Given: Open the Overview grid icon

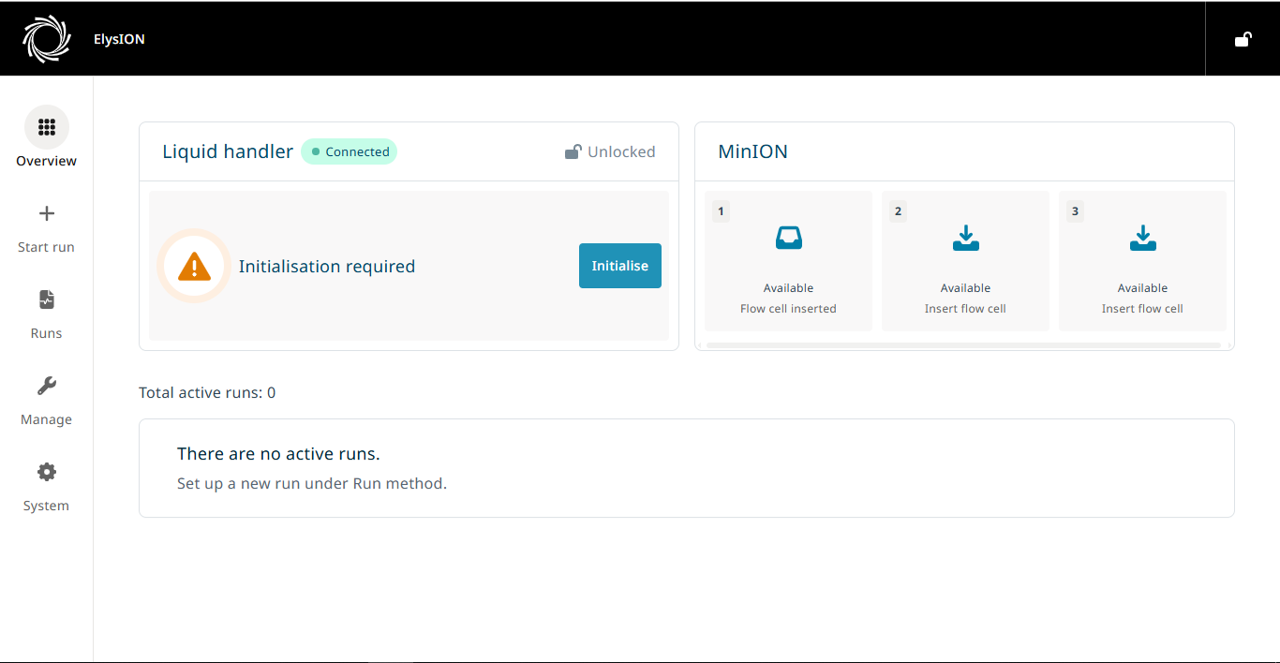Looking at the screenshot, I should (46, 127).
